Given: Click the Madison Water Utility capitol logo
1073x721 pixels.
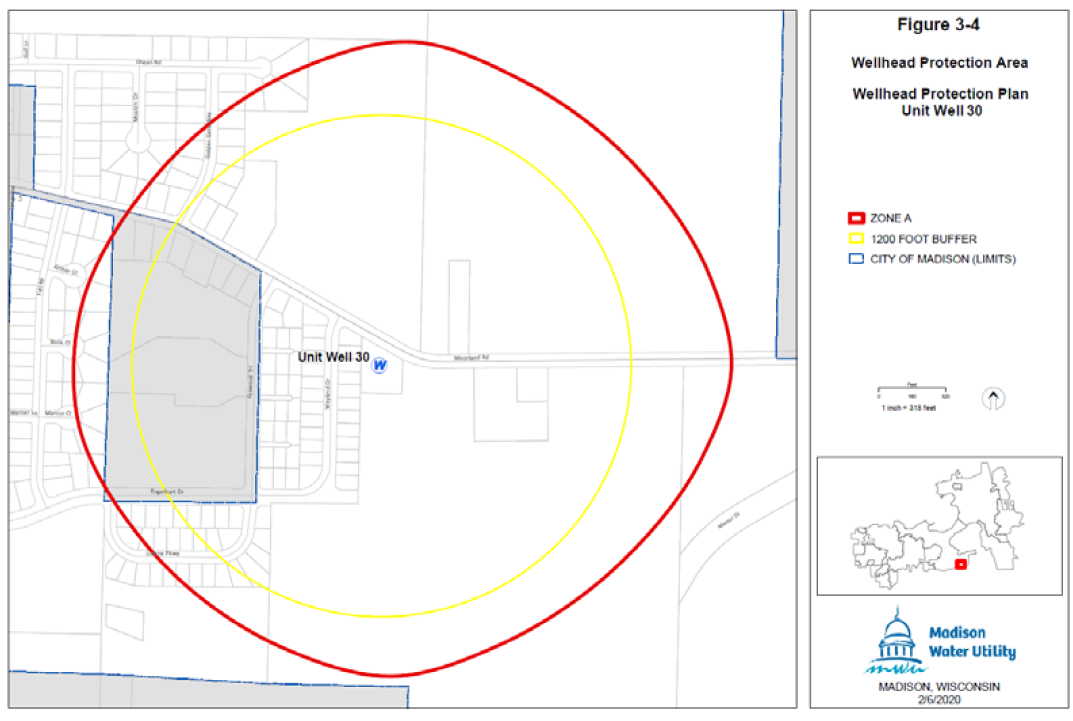Looking at the screenshot, I should (x=896, y=643).
